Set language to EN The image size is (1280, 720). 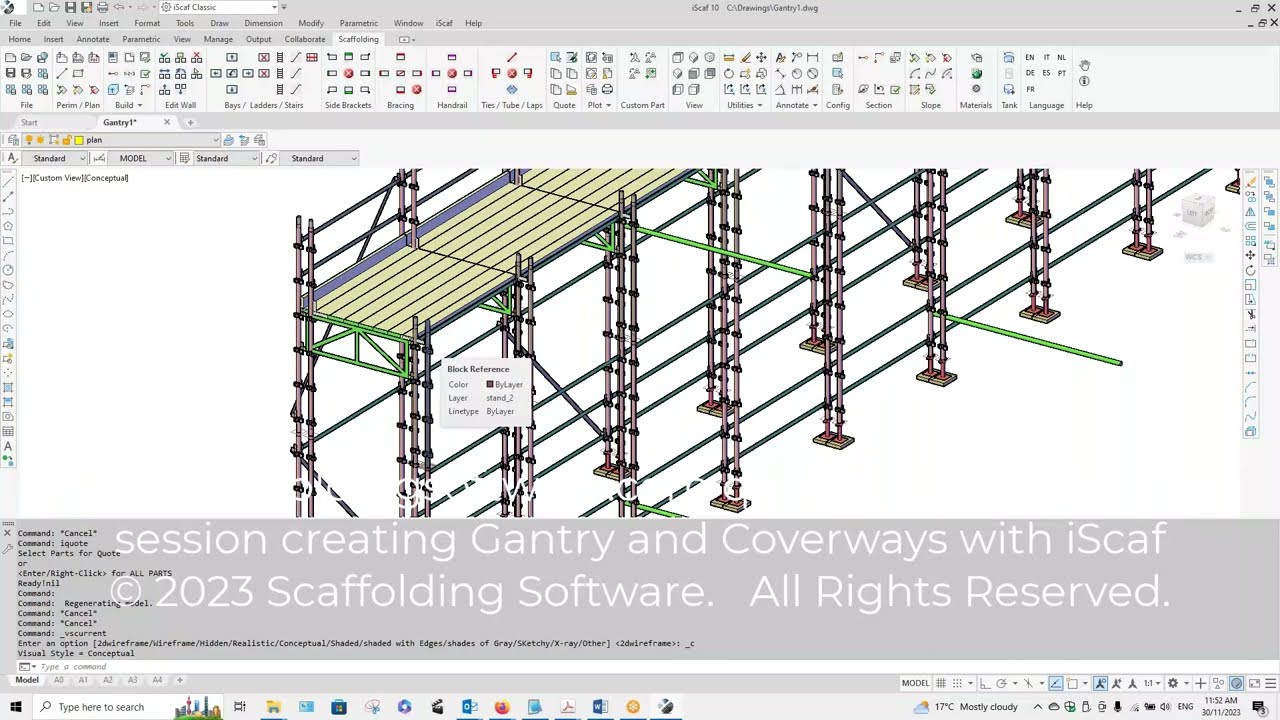pyautogui.click(x=1030, y=57)
